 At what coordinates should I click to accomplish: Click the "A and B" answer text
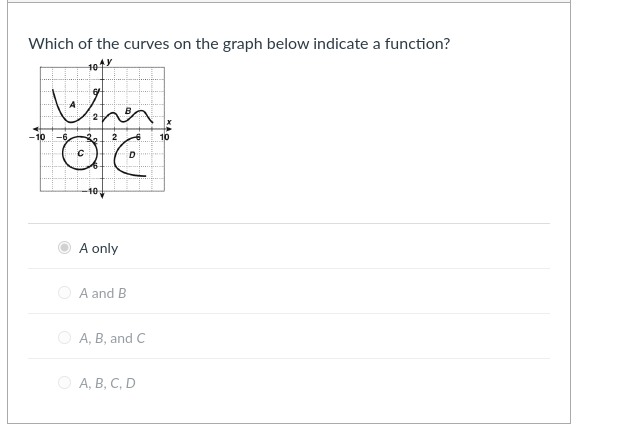coord(103,293)
